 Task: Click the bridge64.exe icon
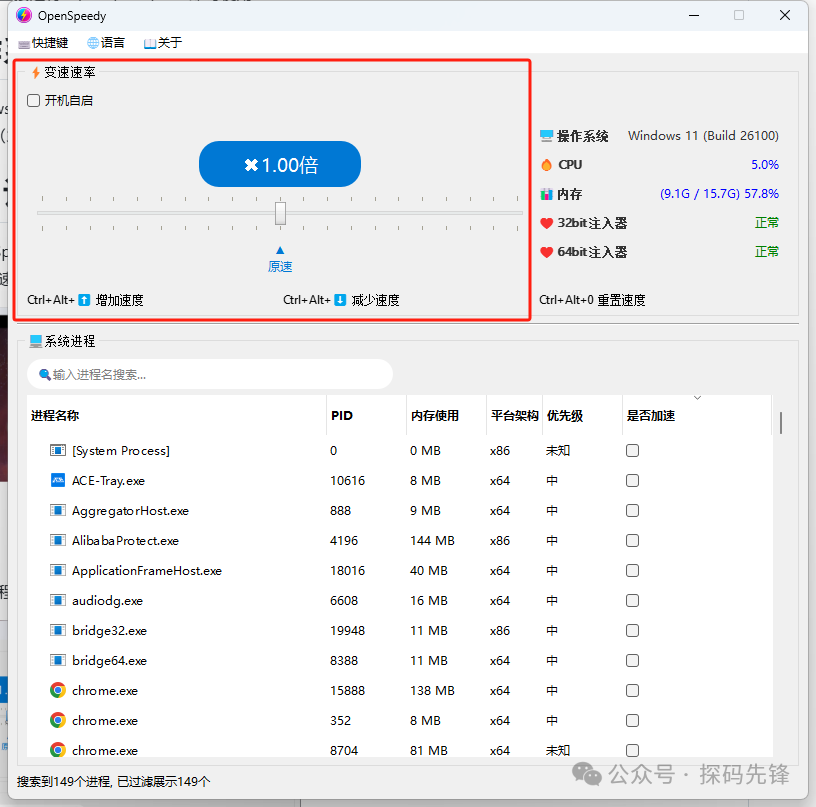58,661
